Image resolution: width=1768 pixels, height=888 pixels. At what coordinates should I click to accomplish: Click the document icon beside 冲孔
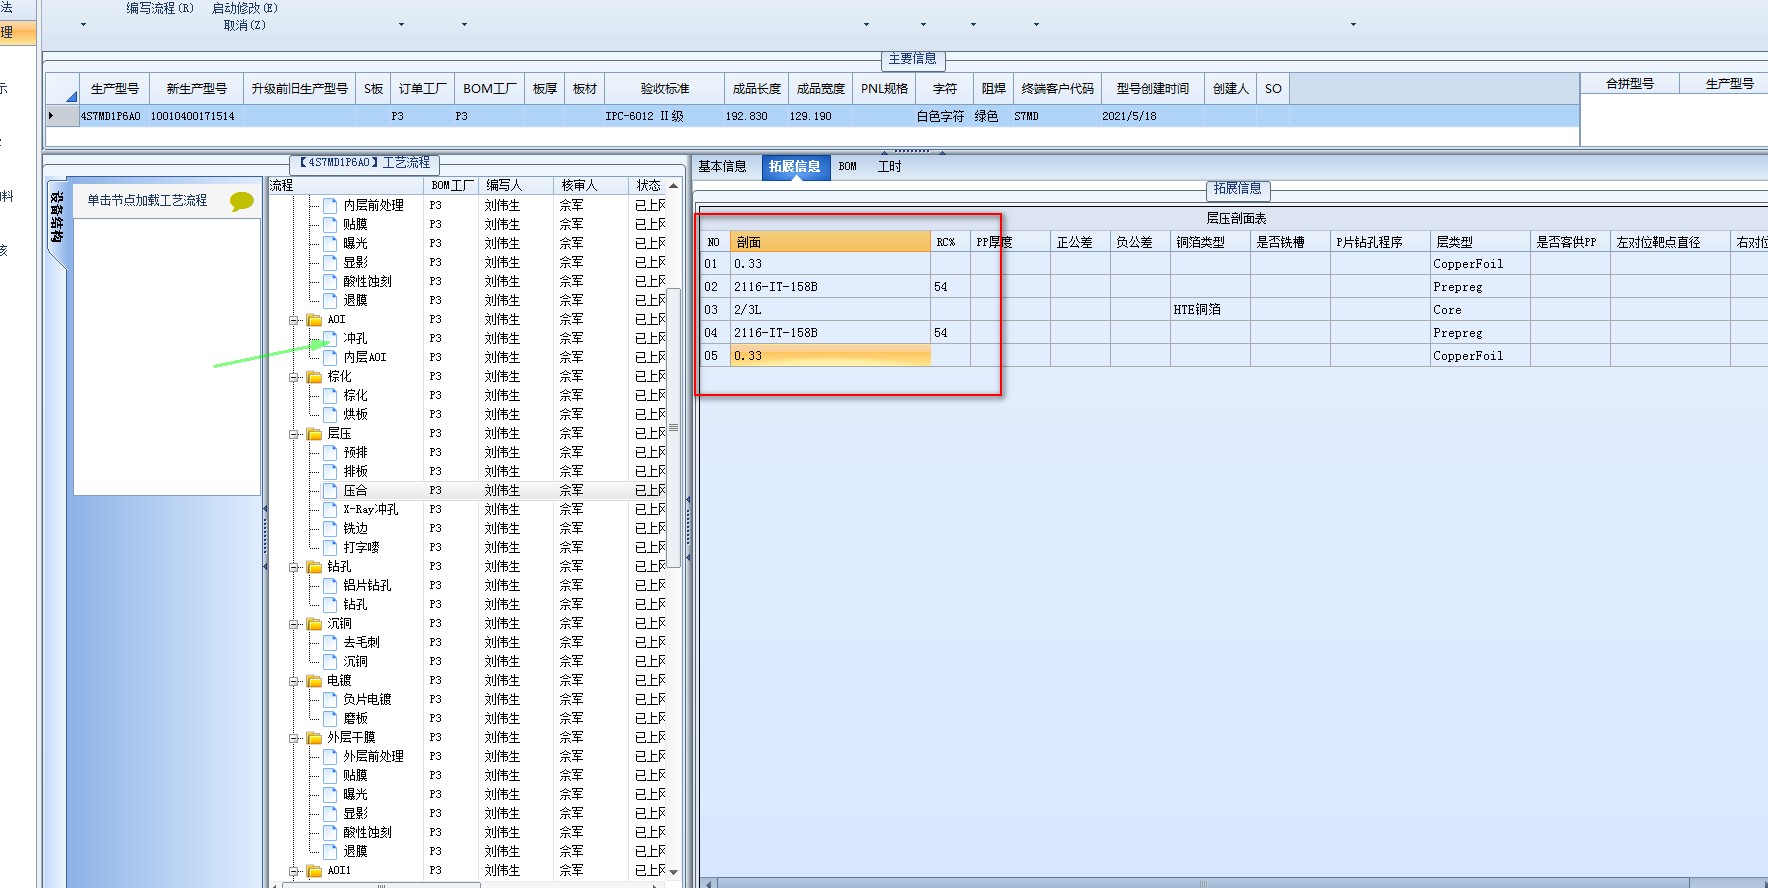click(x=330, y=338)
